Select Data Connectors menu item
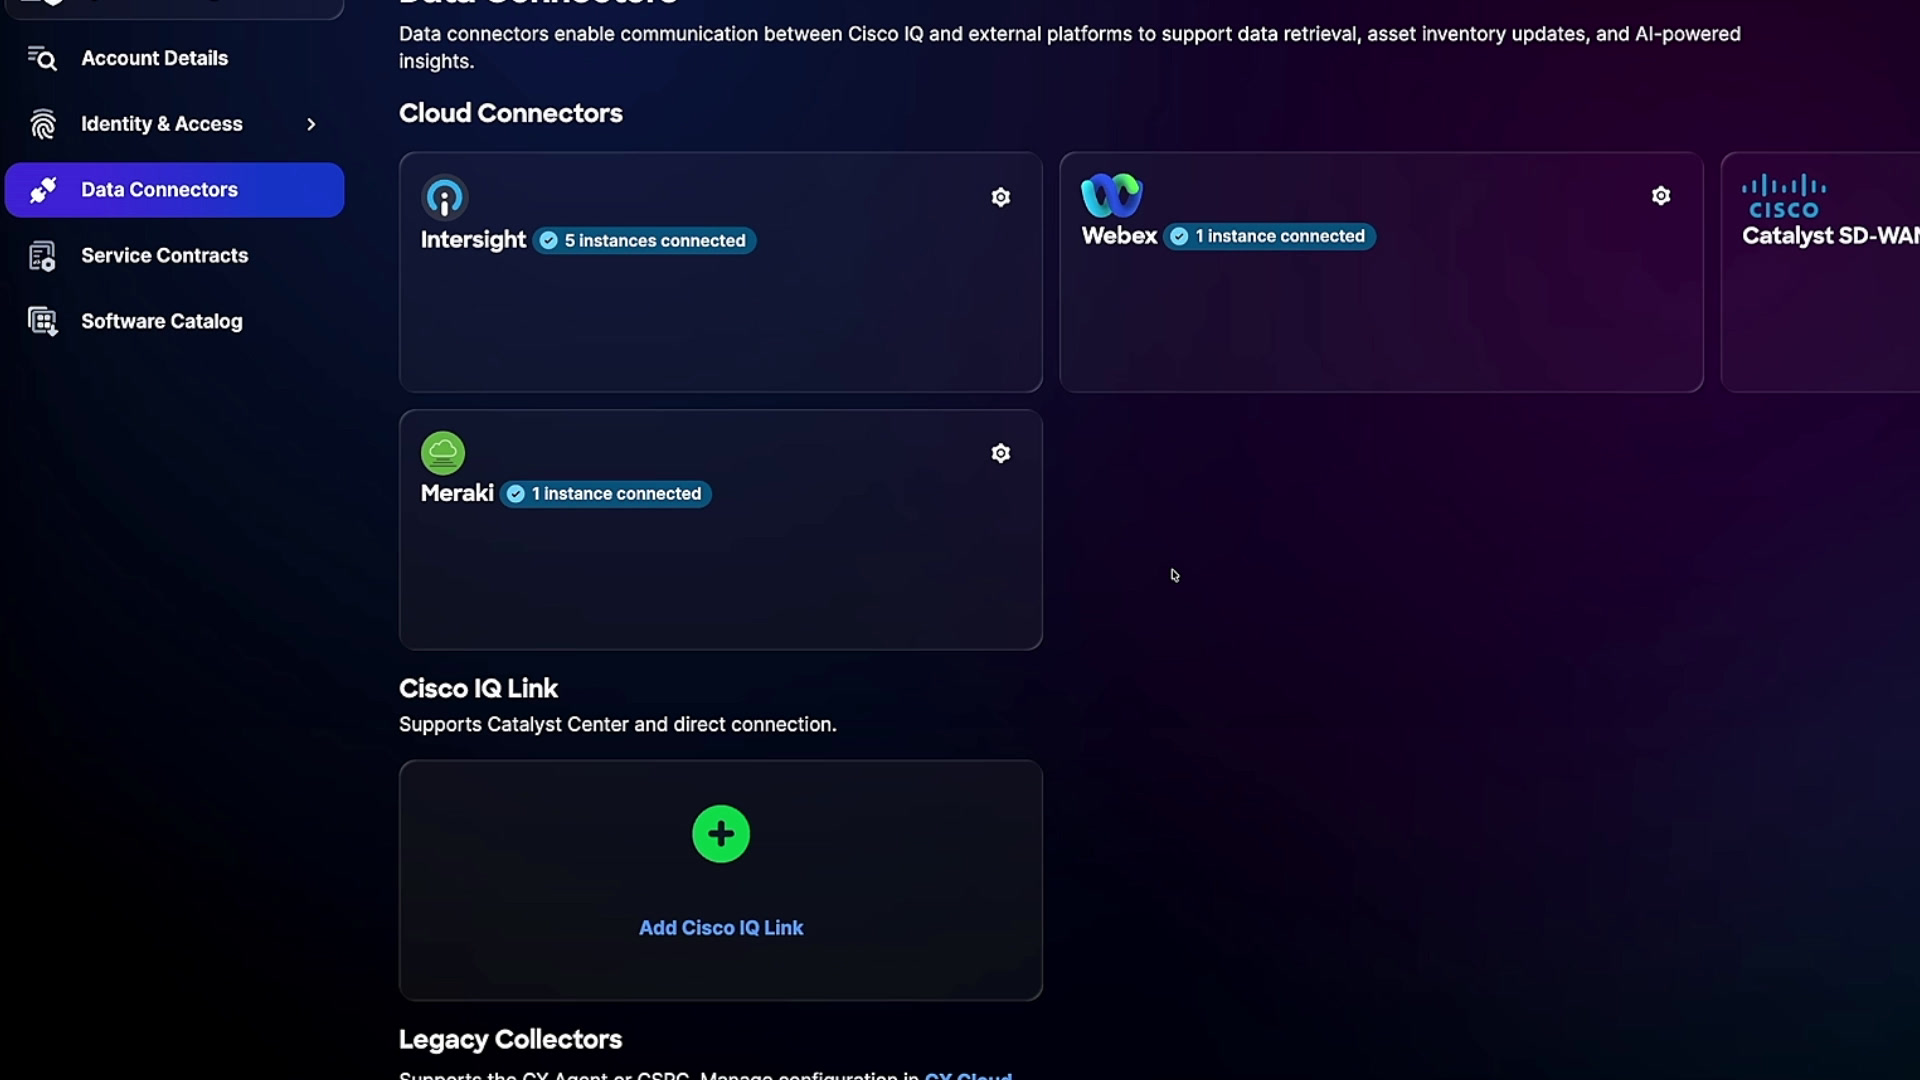Screen dimensions: 1920x1080 pyautogui.click(x=174, y=190)
